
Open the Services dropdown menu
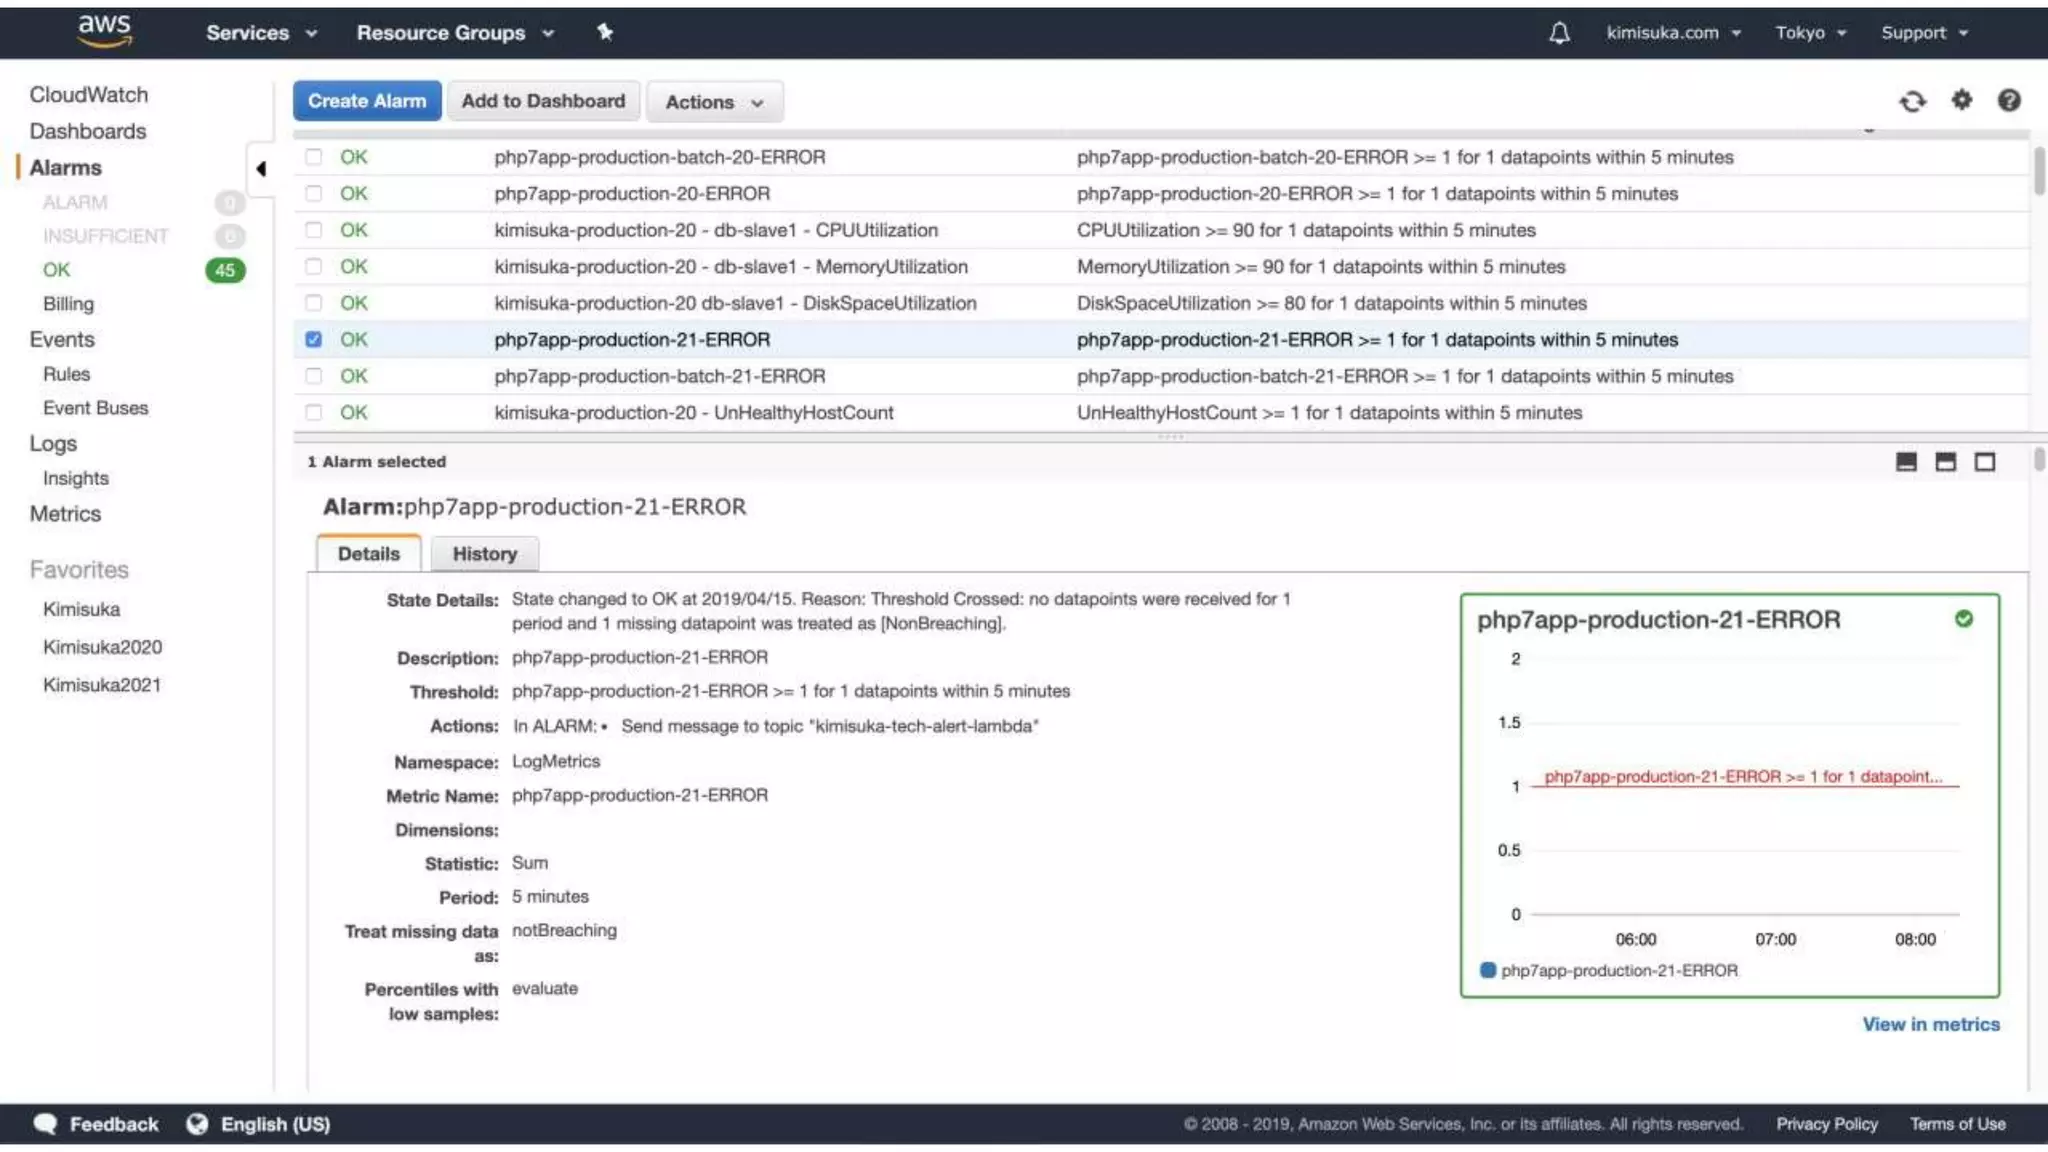[x=261, y=33]
